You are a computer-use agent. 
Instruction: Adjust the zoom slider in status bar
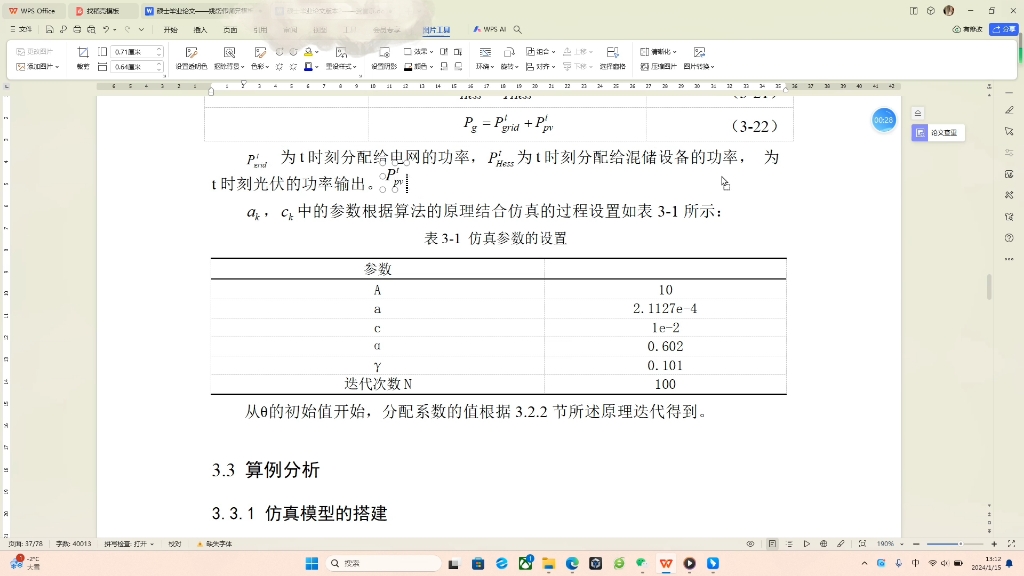pos(960,544)
